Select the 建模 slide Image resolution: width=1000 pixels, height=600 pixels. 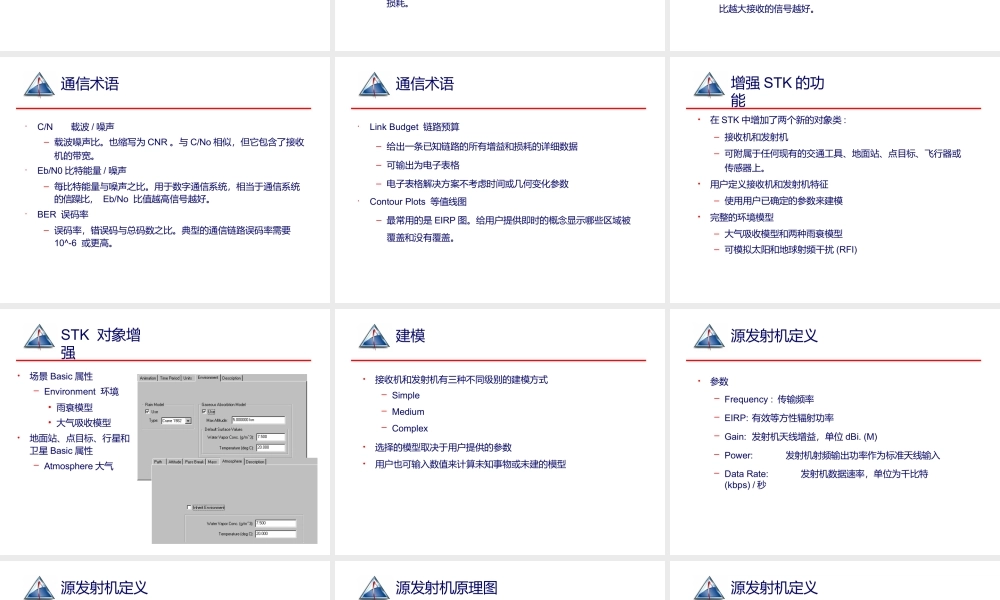(x=499, y=432)
